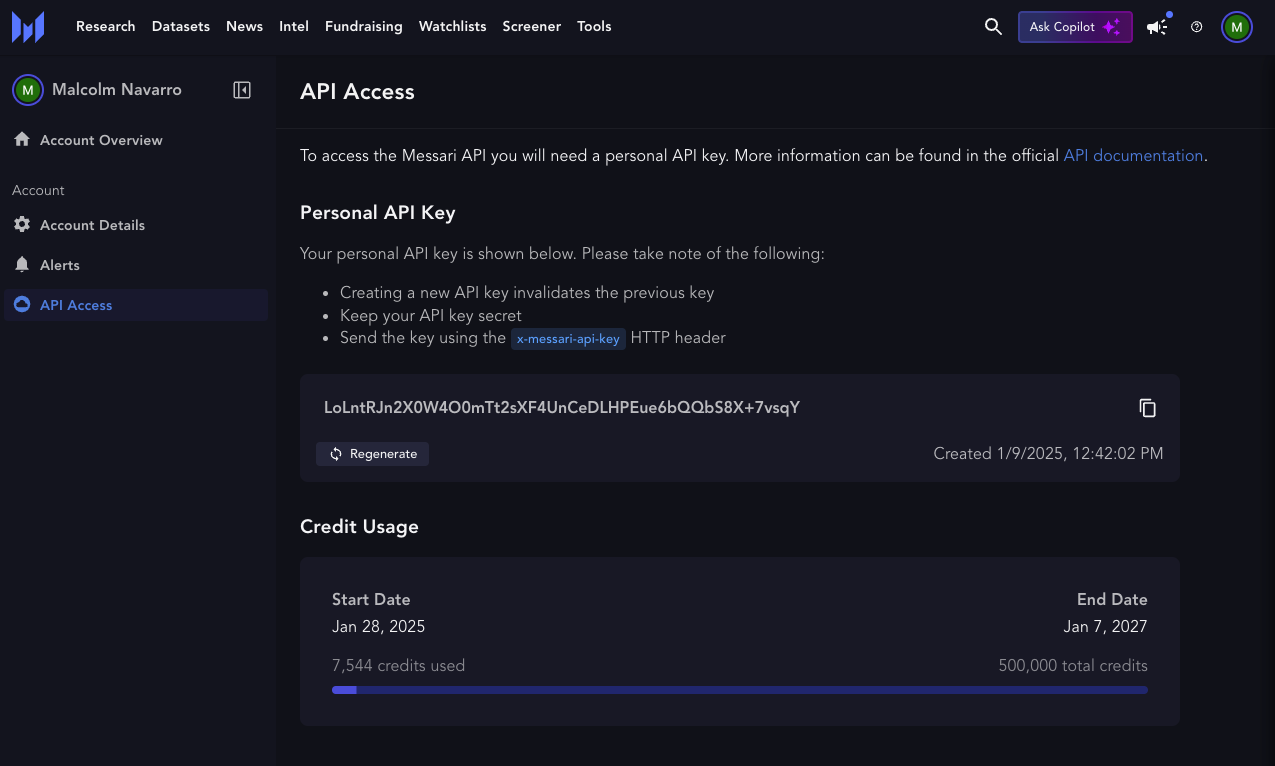Click the credit usage progress bar
The height and width of the screenshot is (766, 1275).
coord(740,690)
